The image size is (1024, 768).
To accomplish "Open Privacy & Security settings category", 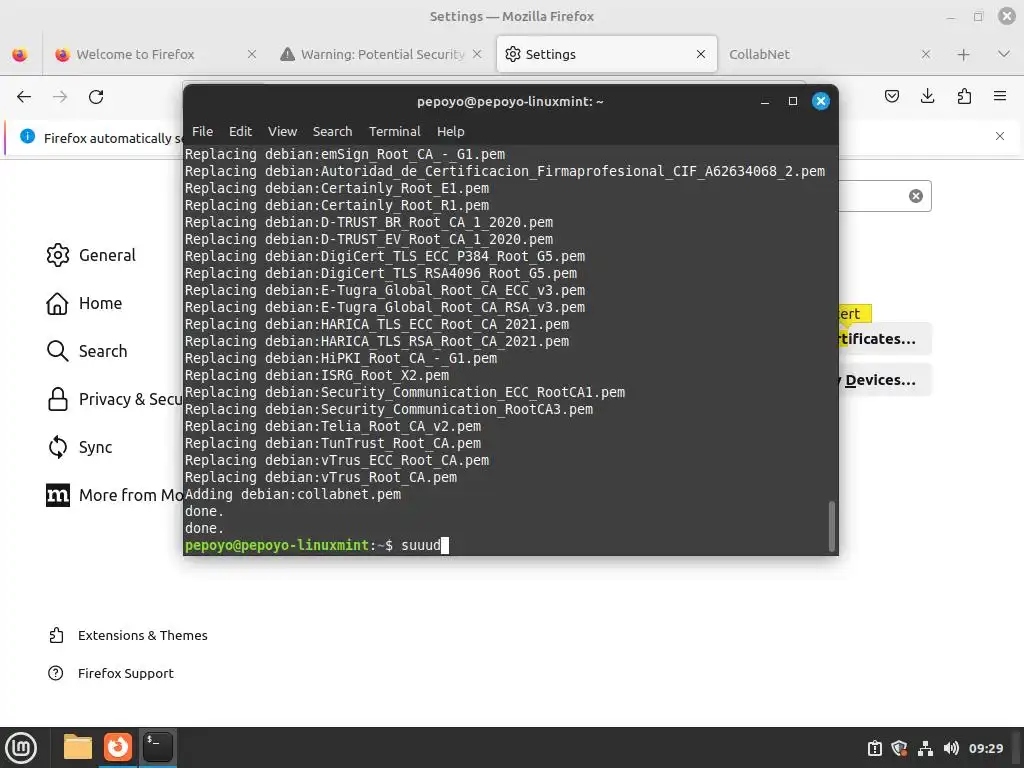I will coord(114,399).
